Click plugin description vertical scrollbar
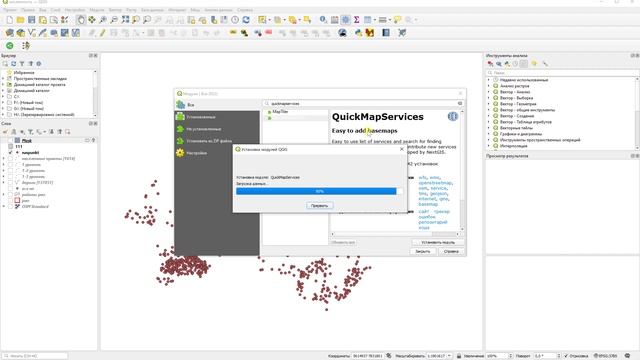 (462, 169)
